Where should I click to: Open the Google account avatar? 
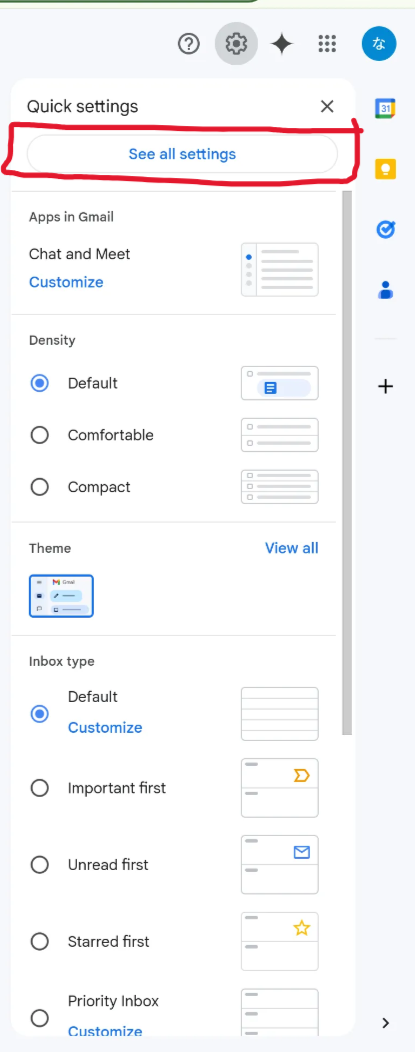[x=379, y=44]
